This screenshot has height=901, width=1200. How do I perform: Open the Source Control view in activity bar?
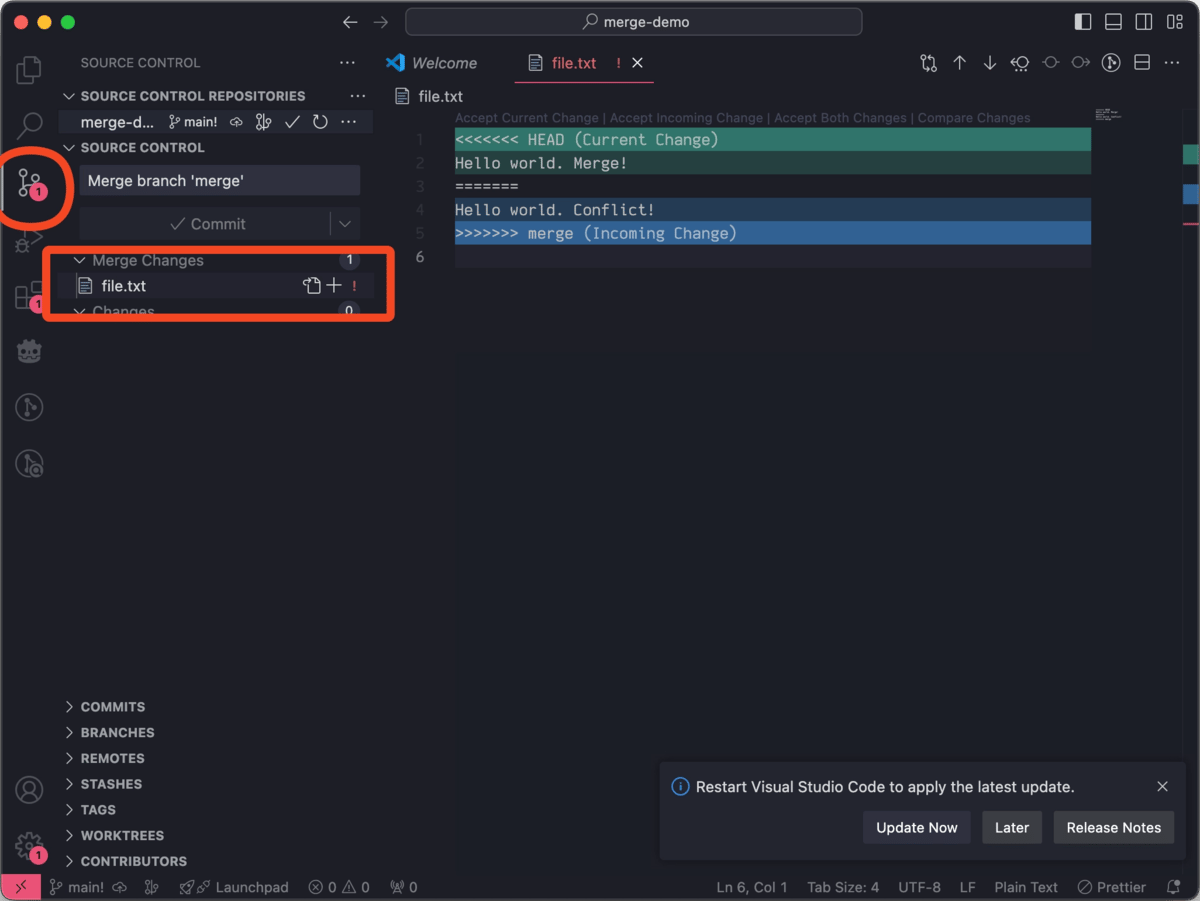(30, 184)
